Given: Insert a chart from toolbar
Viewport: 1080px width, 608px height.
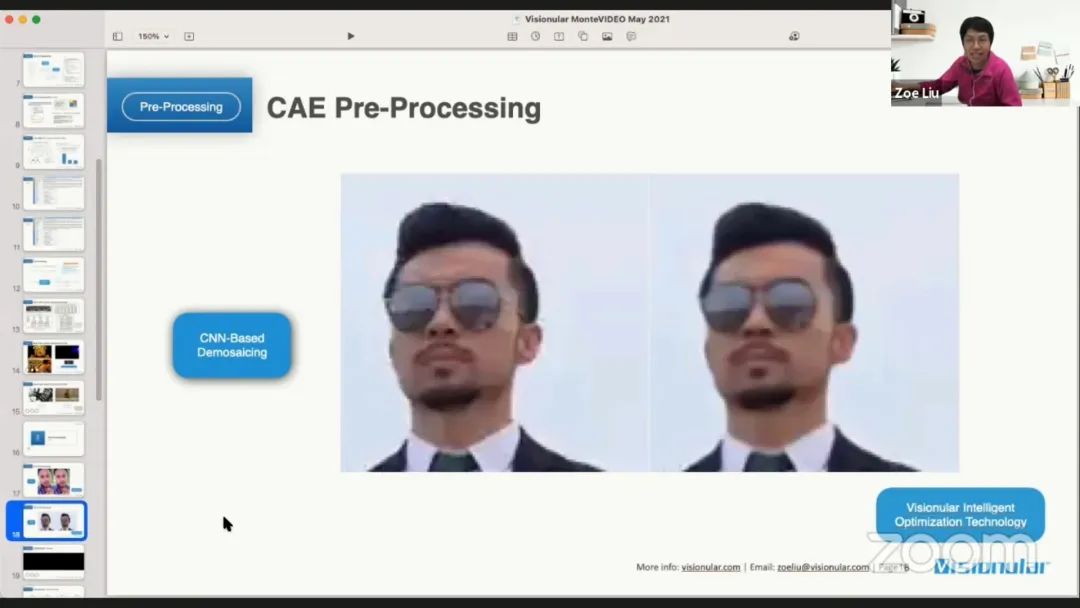Looking at the screenshot, I should click(535, 36).
